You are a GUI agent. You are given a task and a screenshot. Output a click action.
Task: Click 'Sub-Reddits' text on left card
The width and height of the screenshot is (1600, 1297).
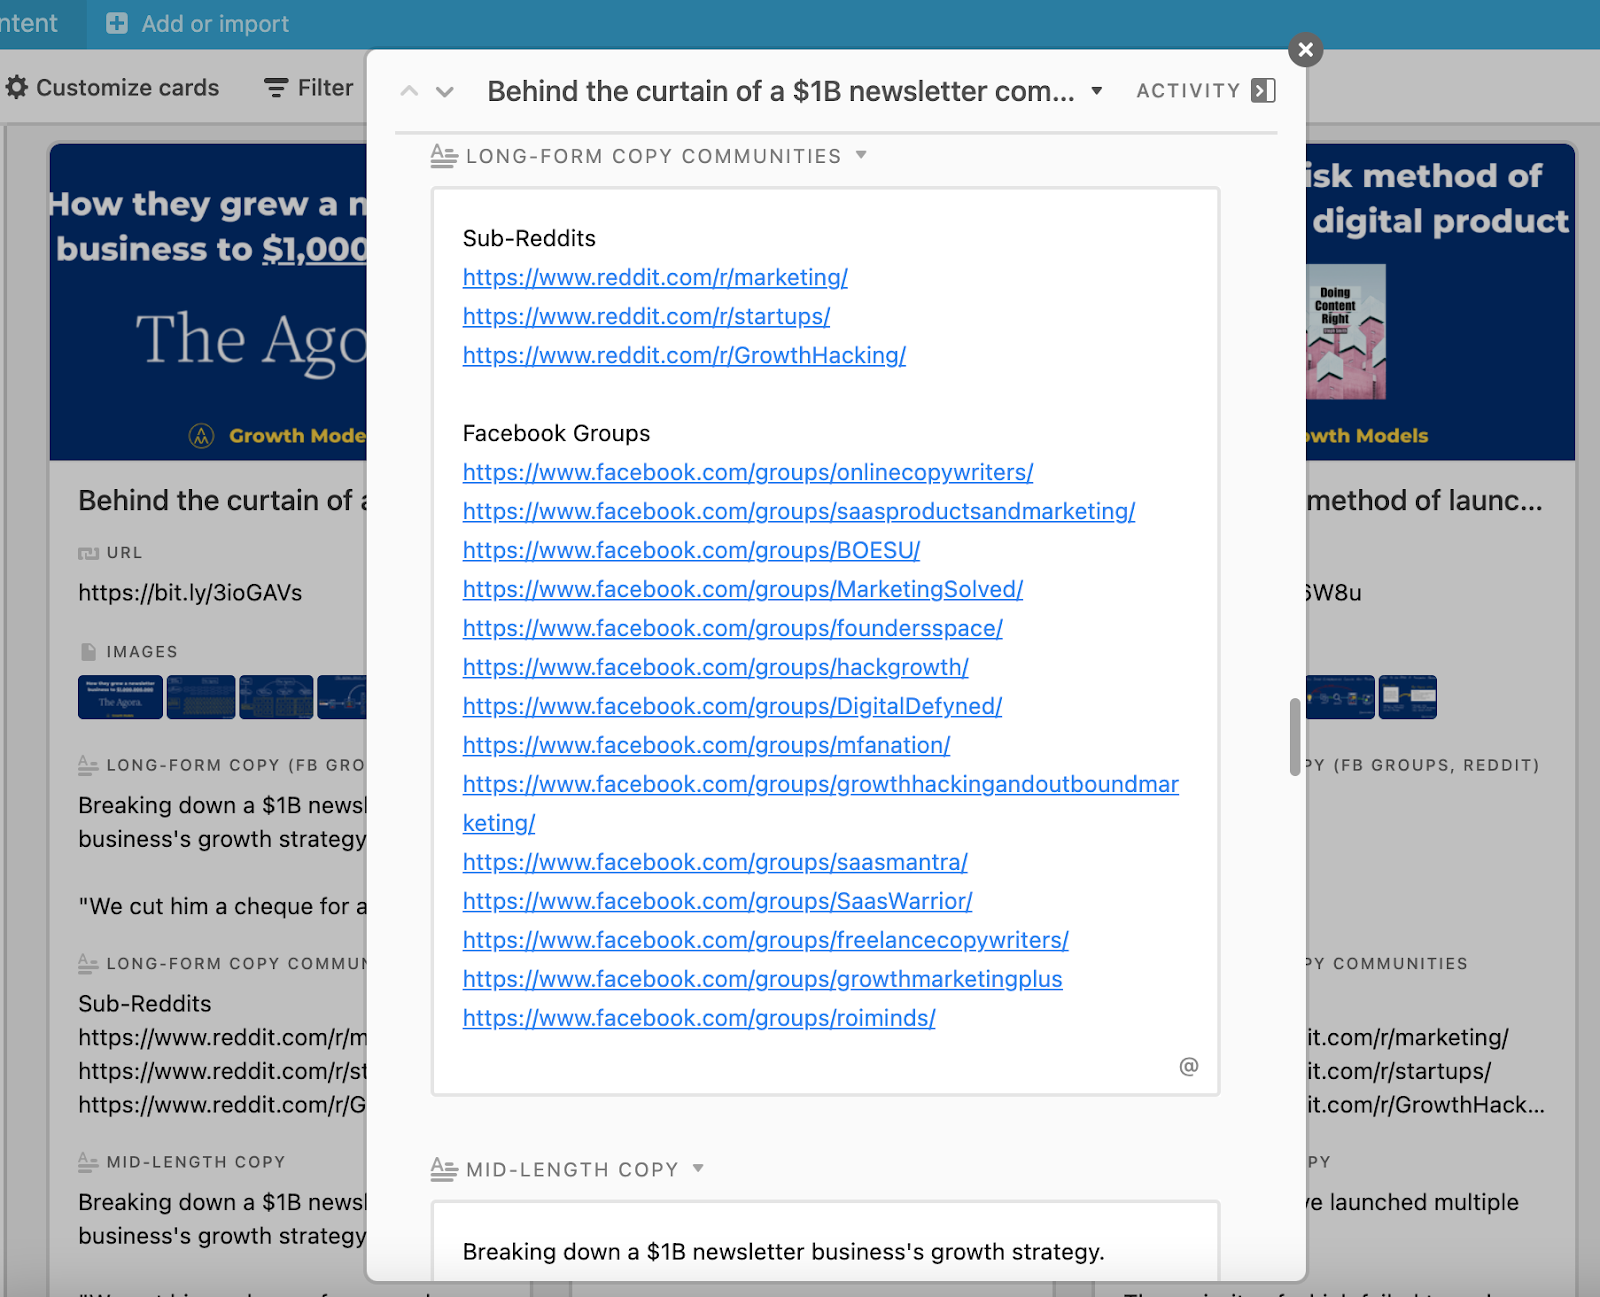[x=145, y=1004]
